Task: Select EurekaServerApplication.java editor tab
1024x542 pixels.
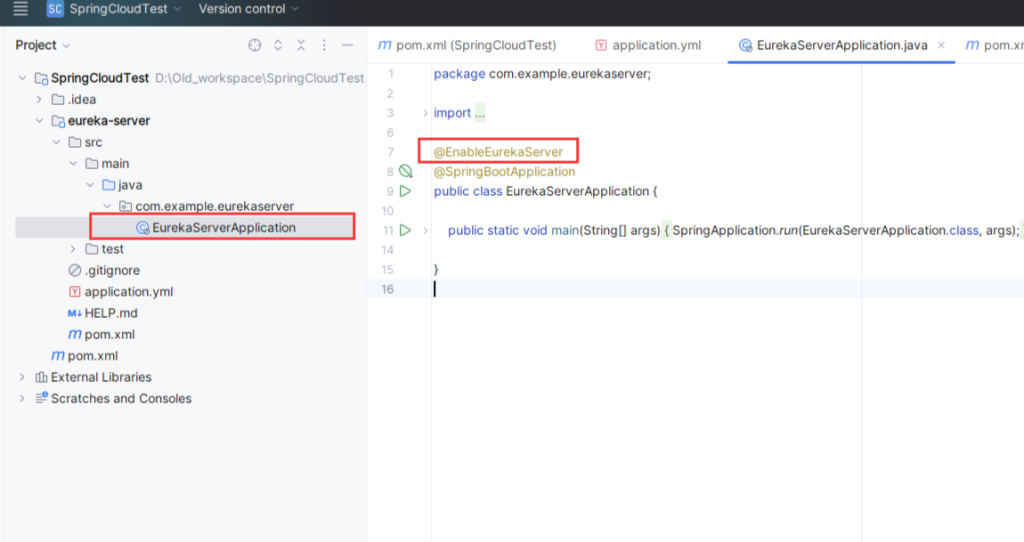Action: [842, 45]
